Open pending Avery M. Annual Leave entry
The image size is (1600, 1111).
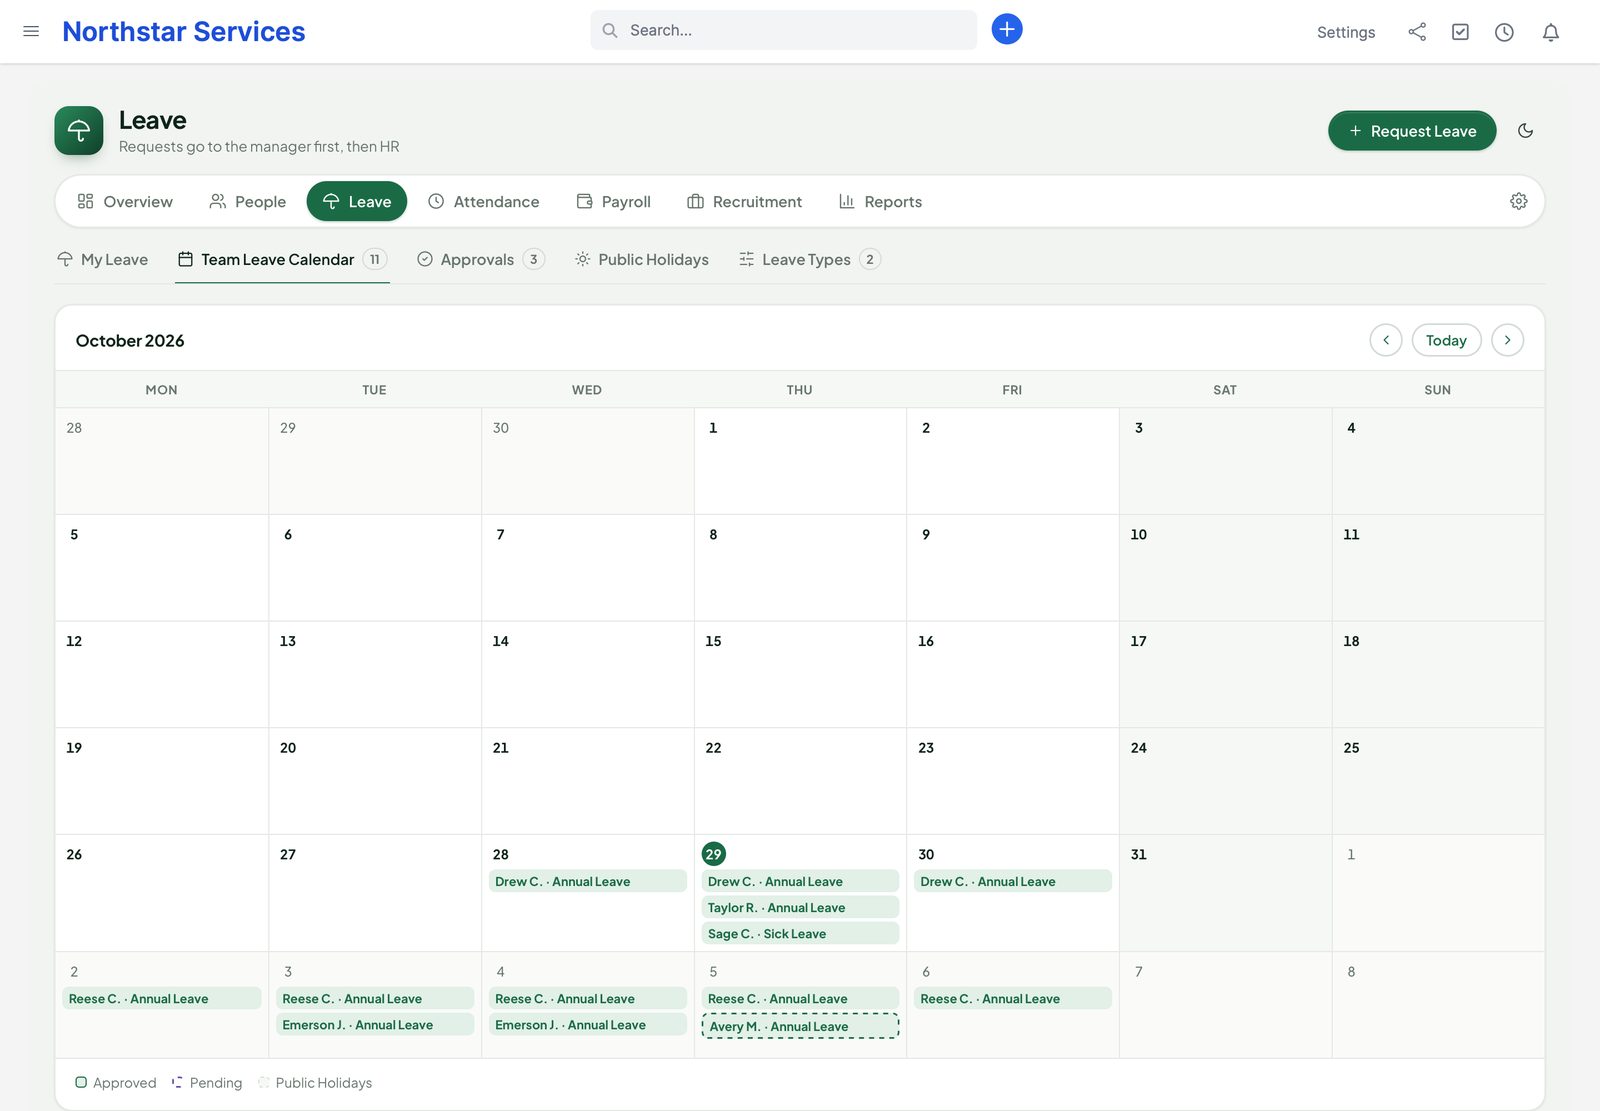(x=801, y=1026)
